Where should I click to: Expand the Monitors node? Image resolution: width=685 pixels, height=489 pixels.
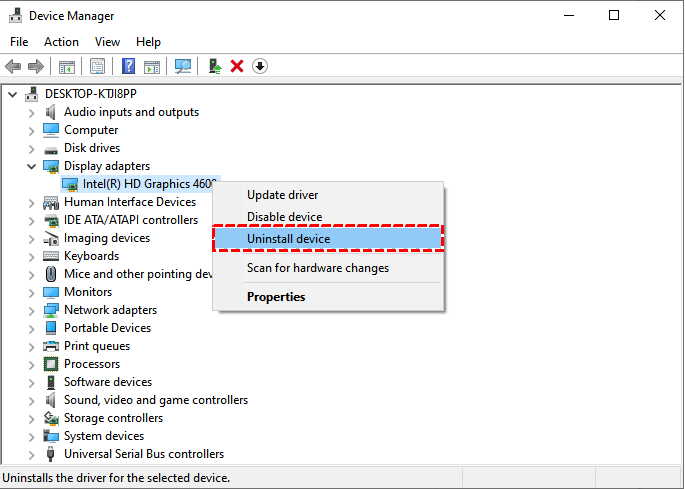coord(31,292)
